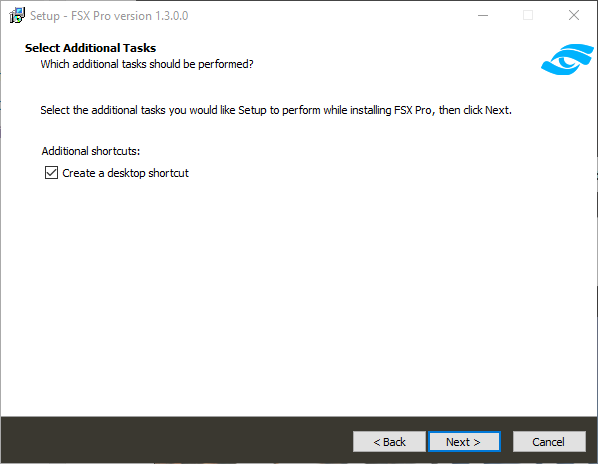598x464 pixels.
Task: Go back with the Back button
Action: [x=389, y=442]
